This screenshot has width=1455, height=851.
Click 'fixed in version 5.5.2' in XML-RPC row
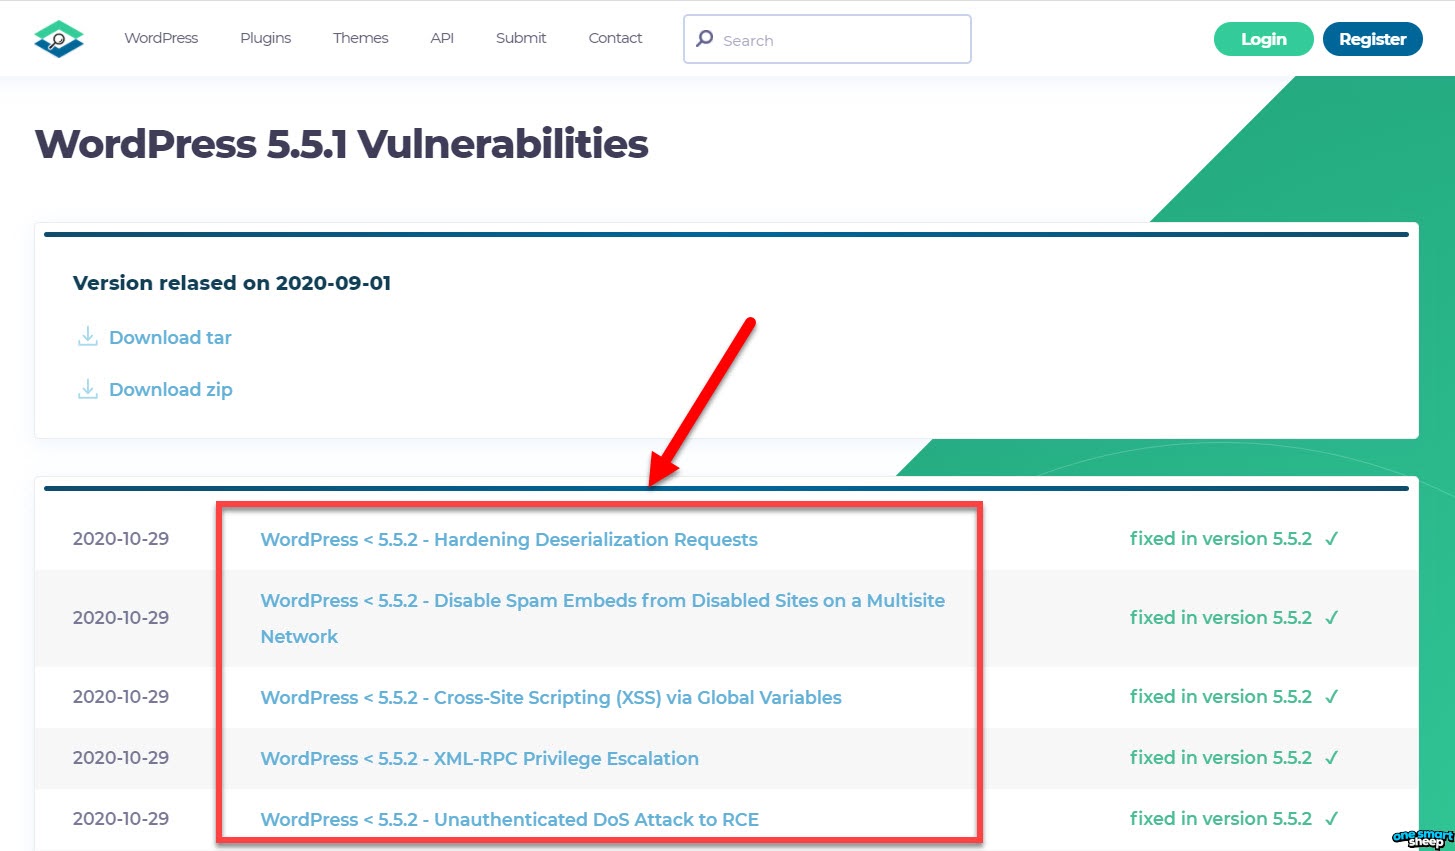[x=1220, y=758]
